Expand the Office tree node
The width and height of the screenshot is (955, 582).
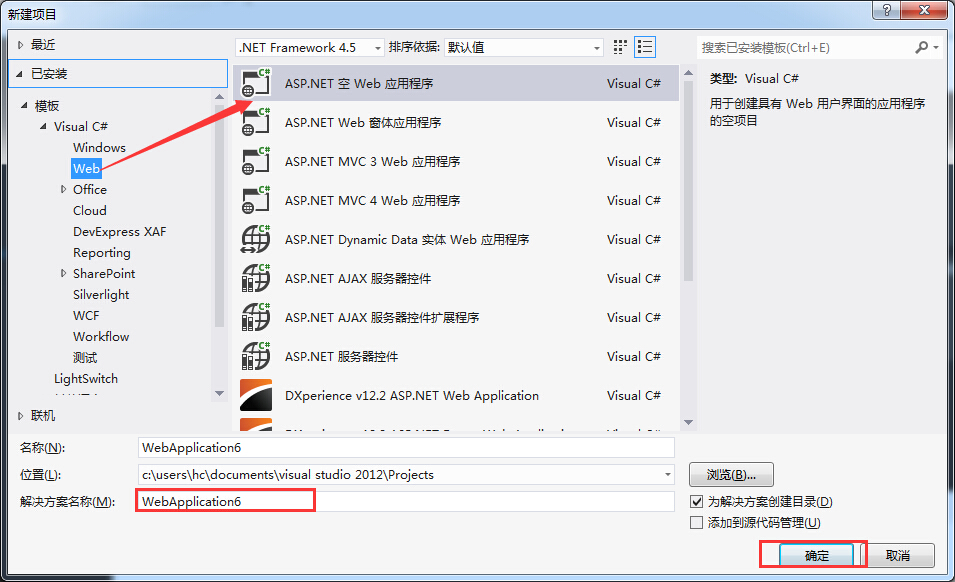63,189
